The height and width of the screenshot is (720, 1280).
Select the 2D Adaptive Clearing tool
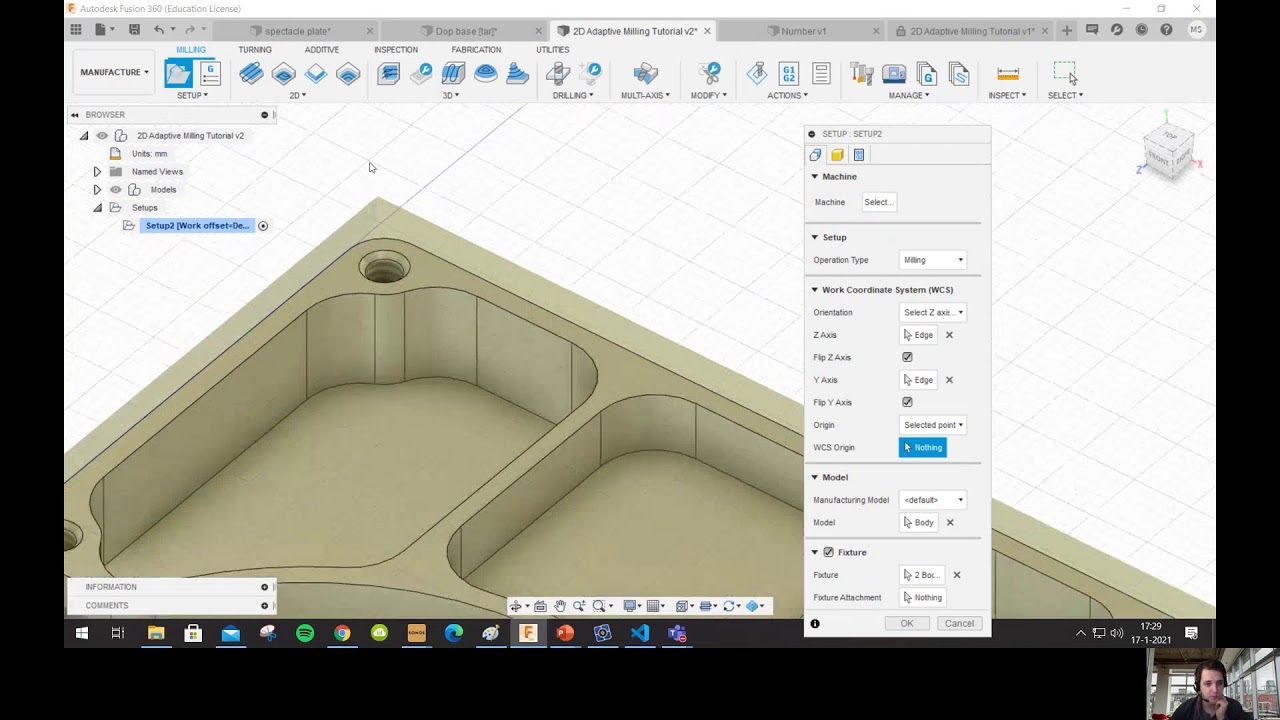(251, 73)
